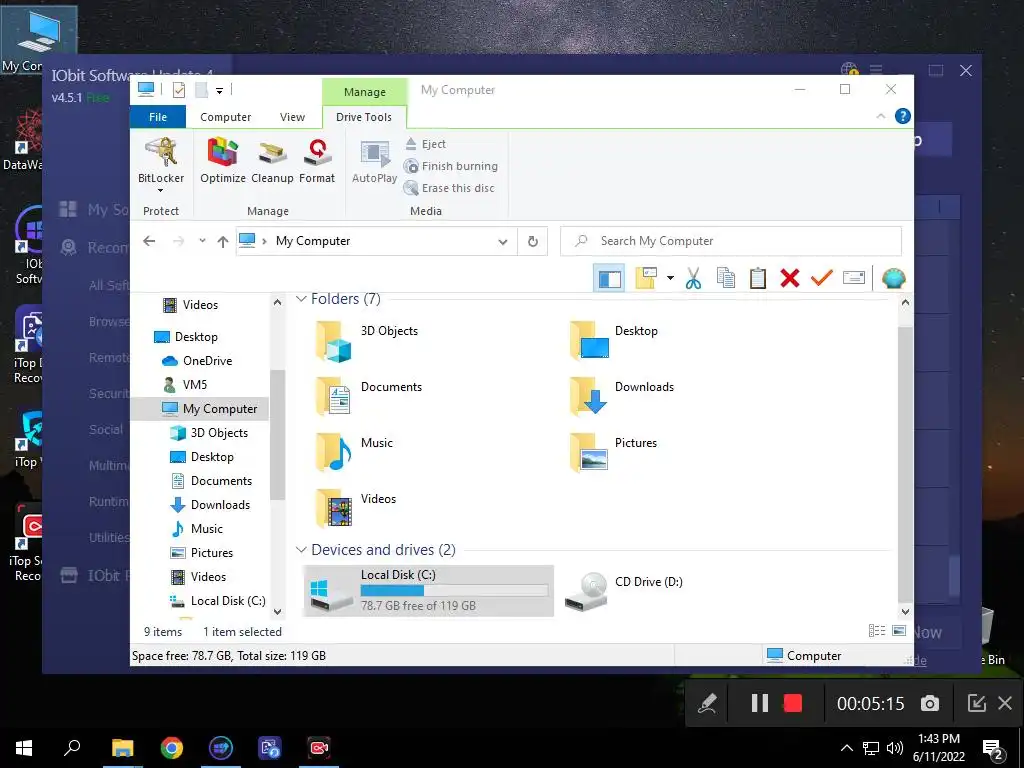Stop recording with red square
The width and height of the screenshot is (1024, 768).
[792, 703]
